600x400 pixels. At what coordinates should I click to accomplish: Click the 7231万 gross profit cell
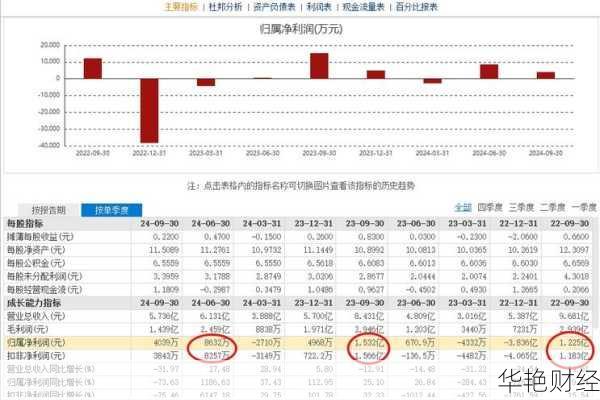(525, 329)
